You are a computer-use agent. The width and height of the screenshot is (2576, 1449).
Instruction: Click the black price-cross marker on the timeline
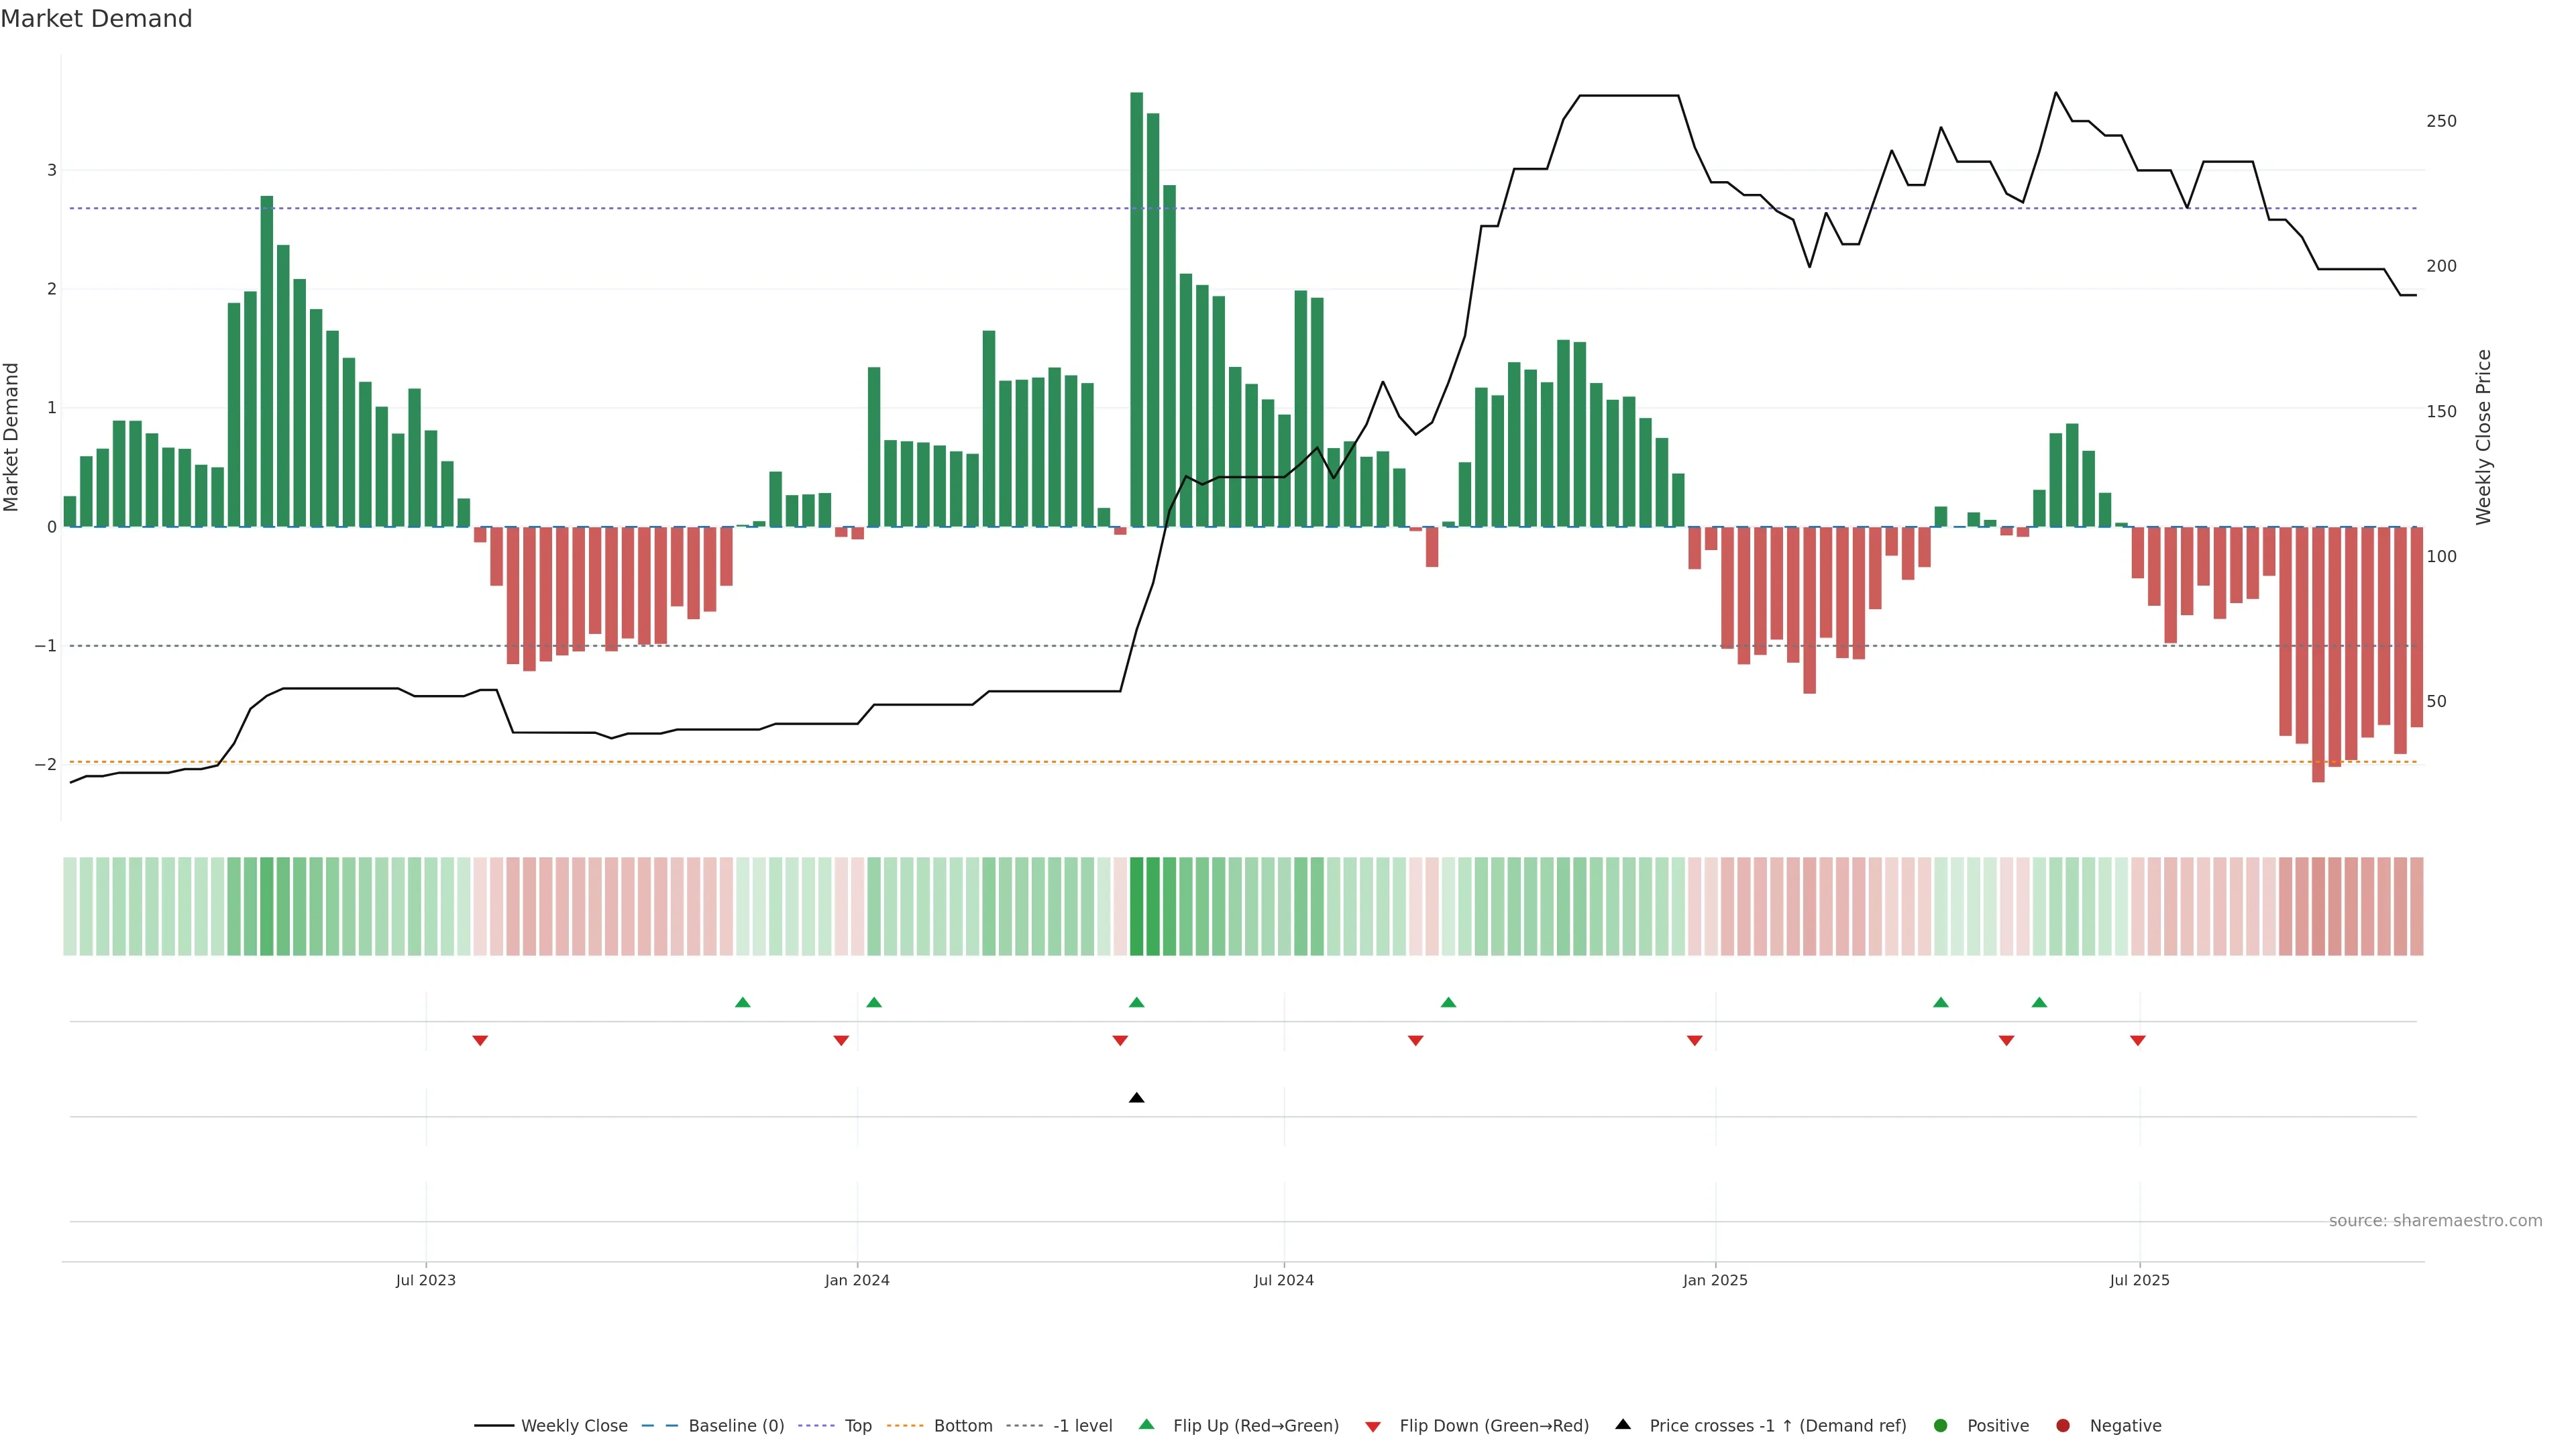(1136, 1098)
